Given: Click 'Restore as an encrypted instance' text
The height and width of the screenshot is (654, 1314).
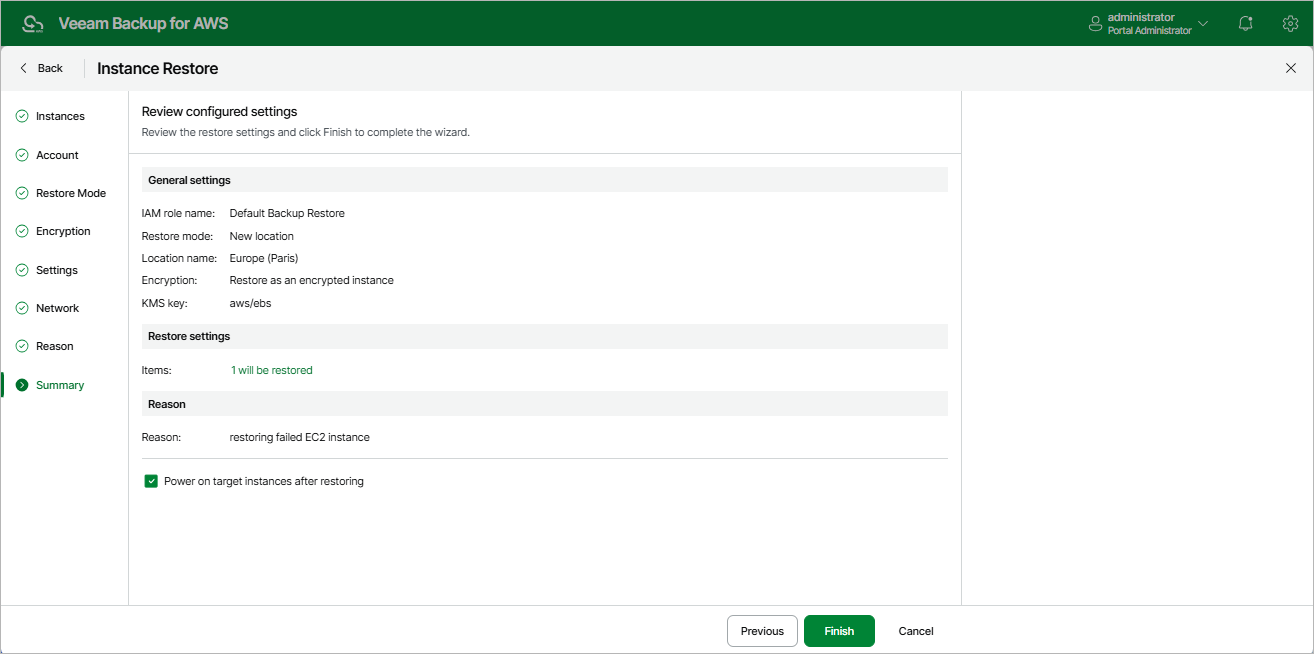Looking at the screenshot, I should pos(312,280).
